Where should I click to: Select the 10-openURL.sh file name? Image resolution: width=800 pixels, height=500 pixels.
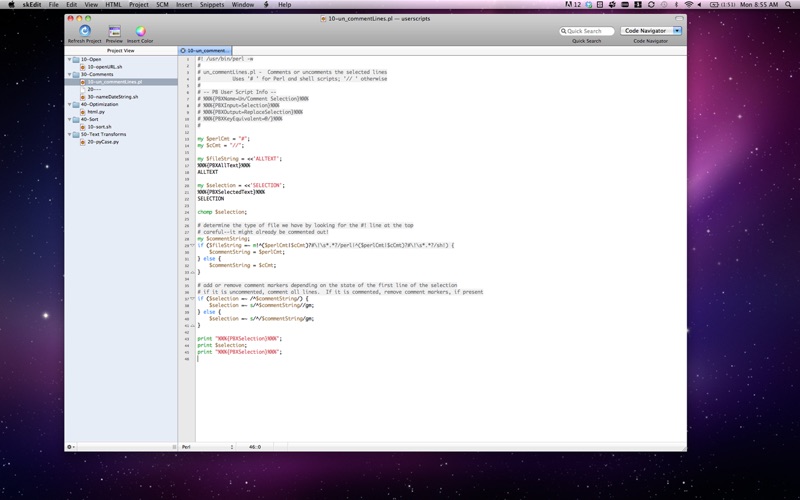point(105,67)
